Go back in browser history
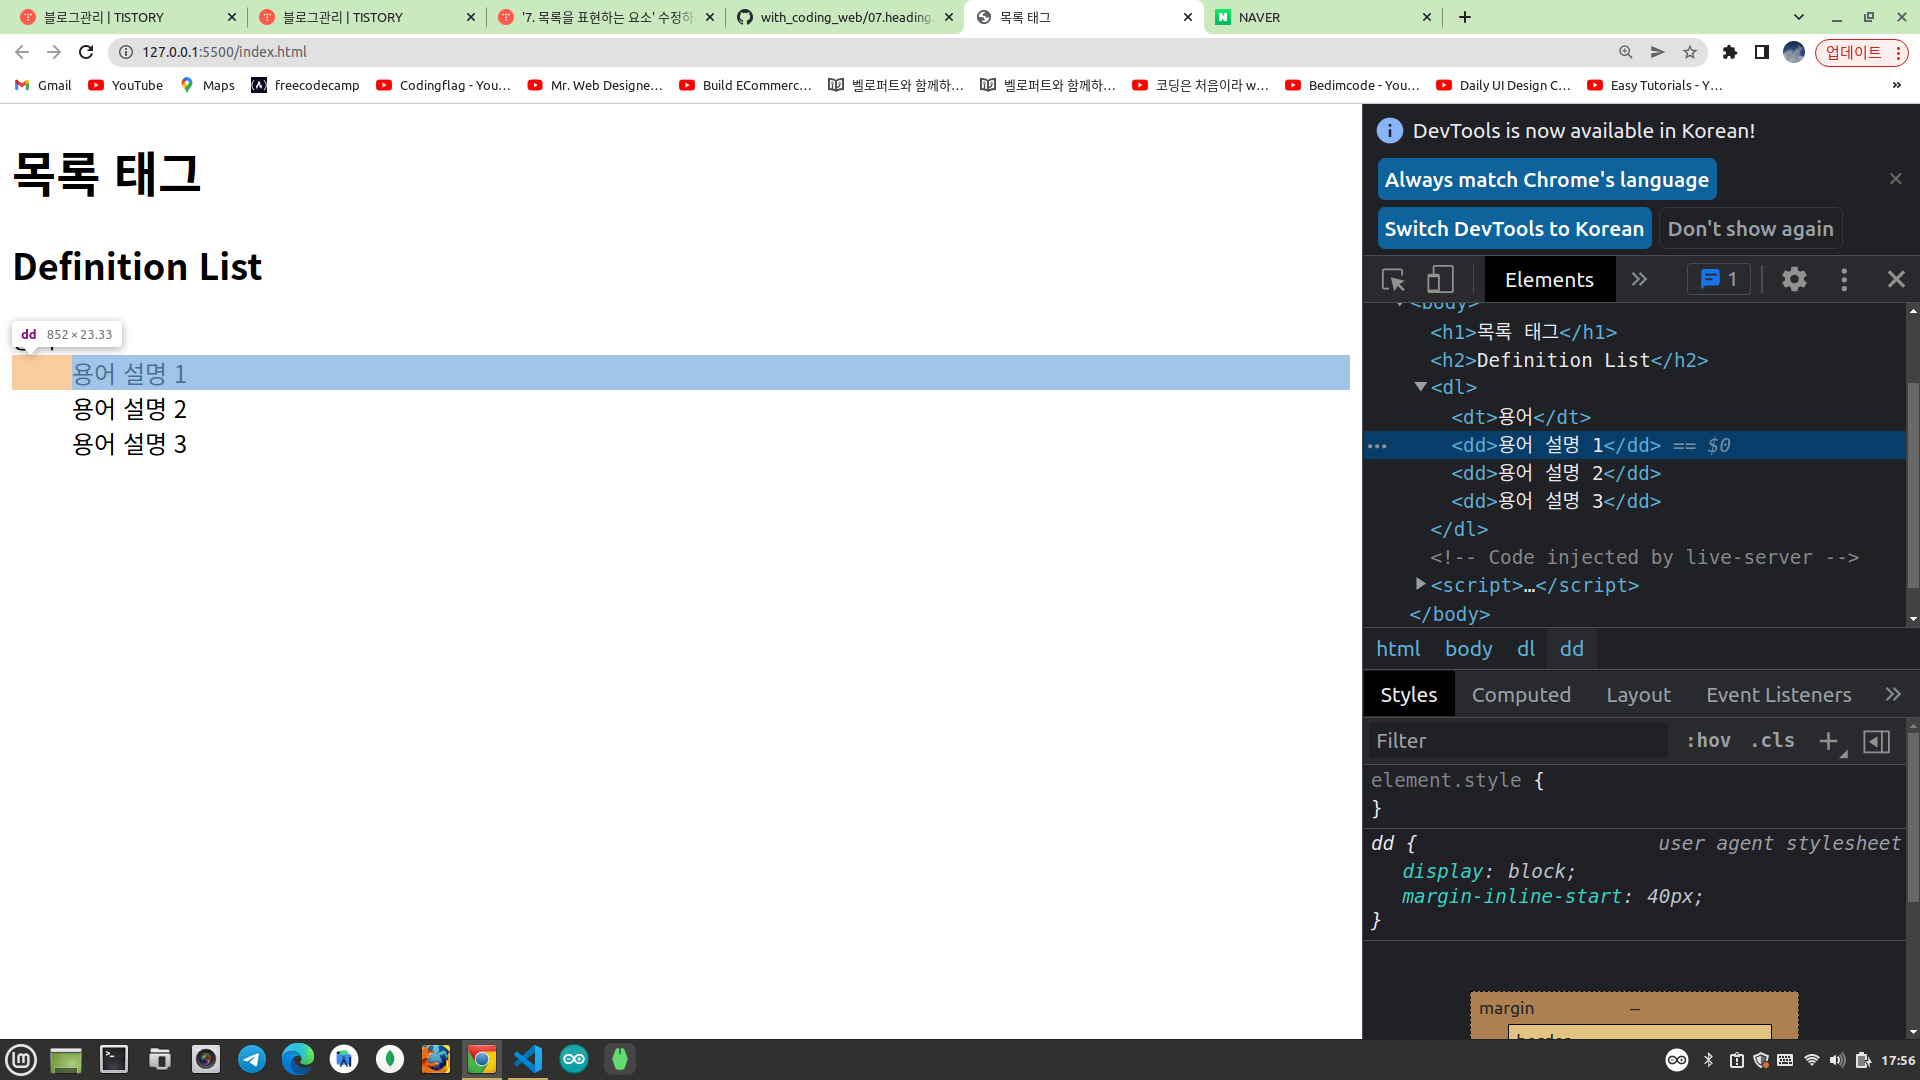 tap(22, 52)
